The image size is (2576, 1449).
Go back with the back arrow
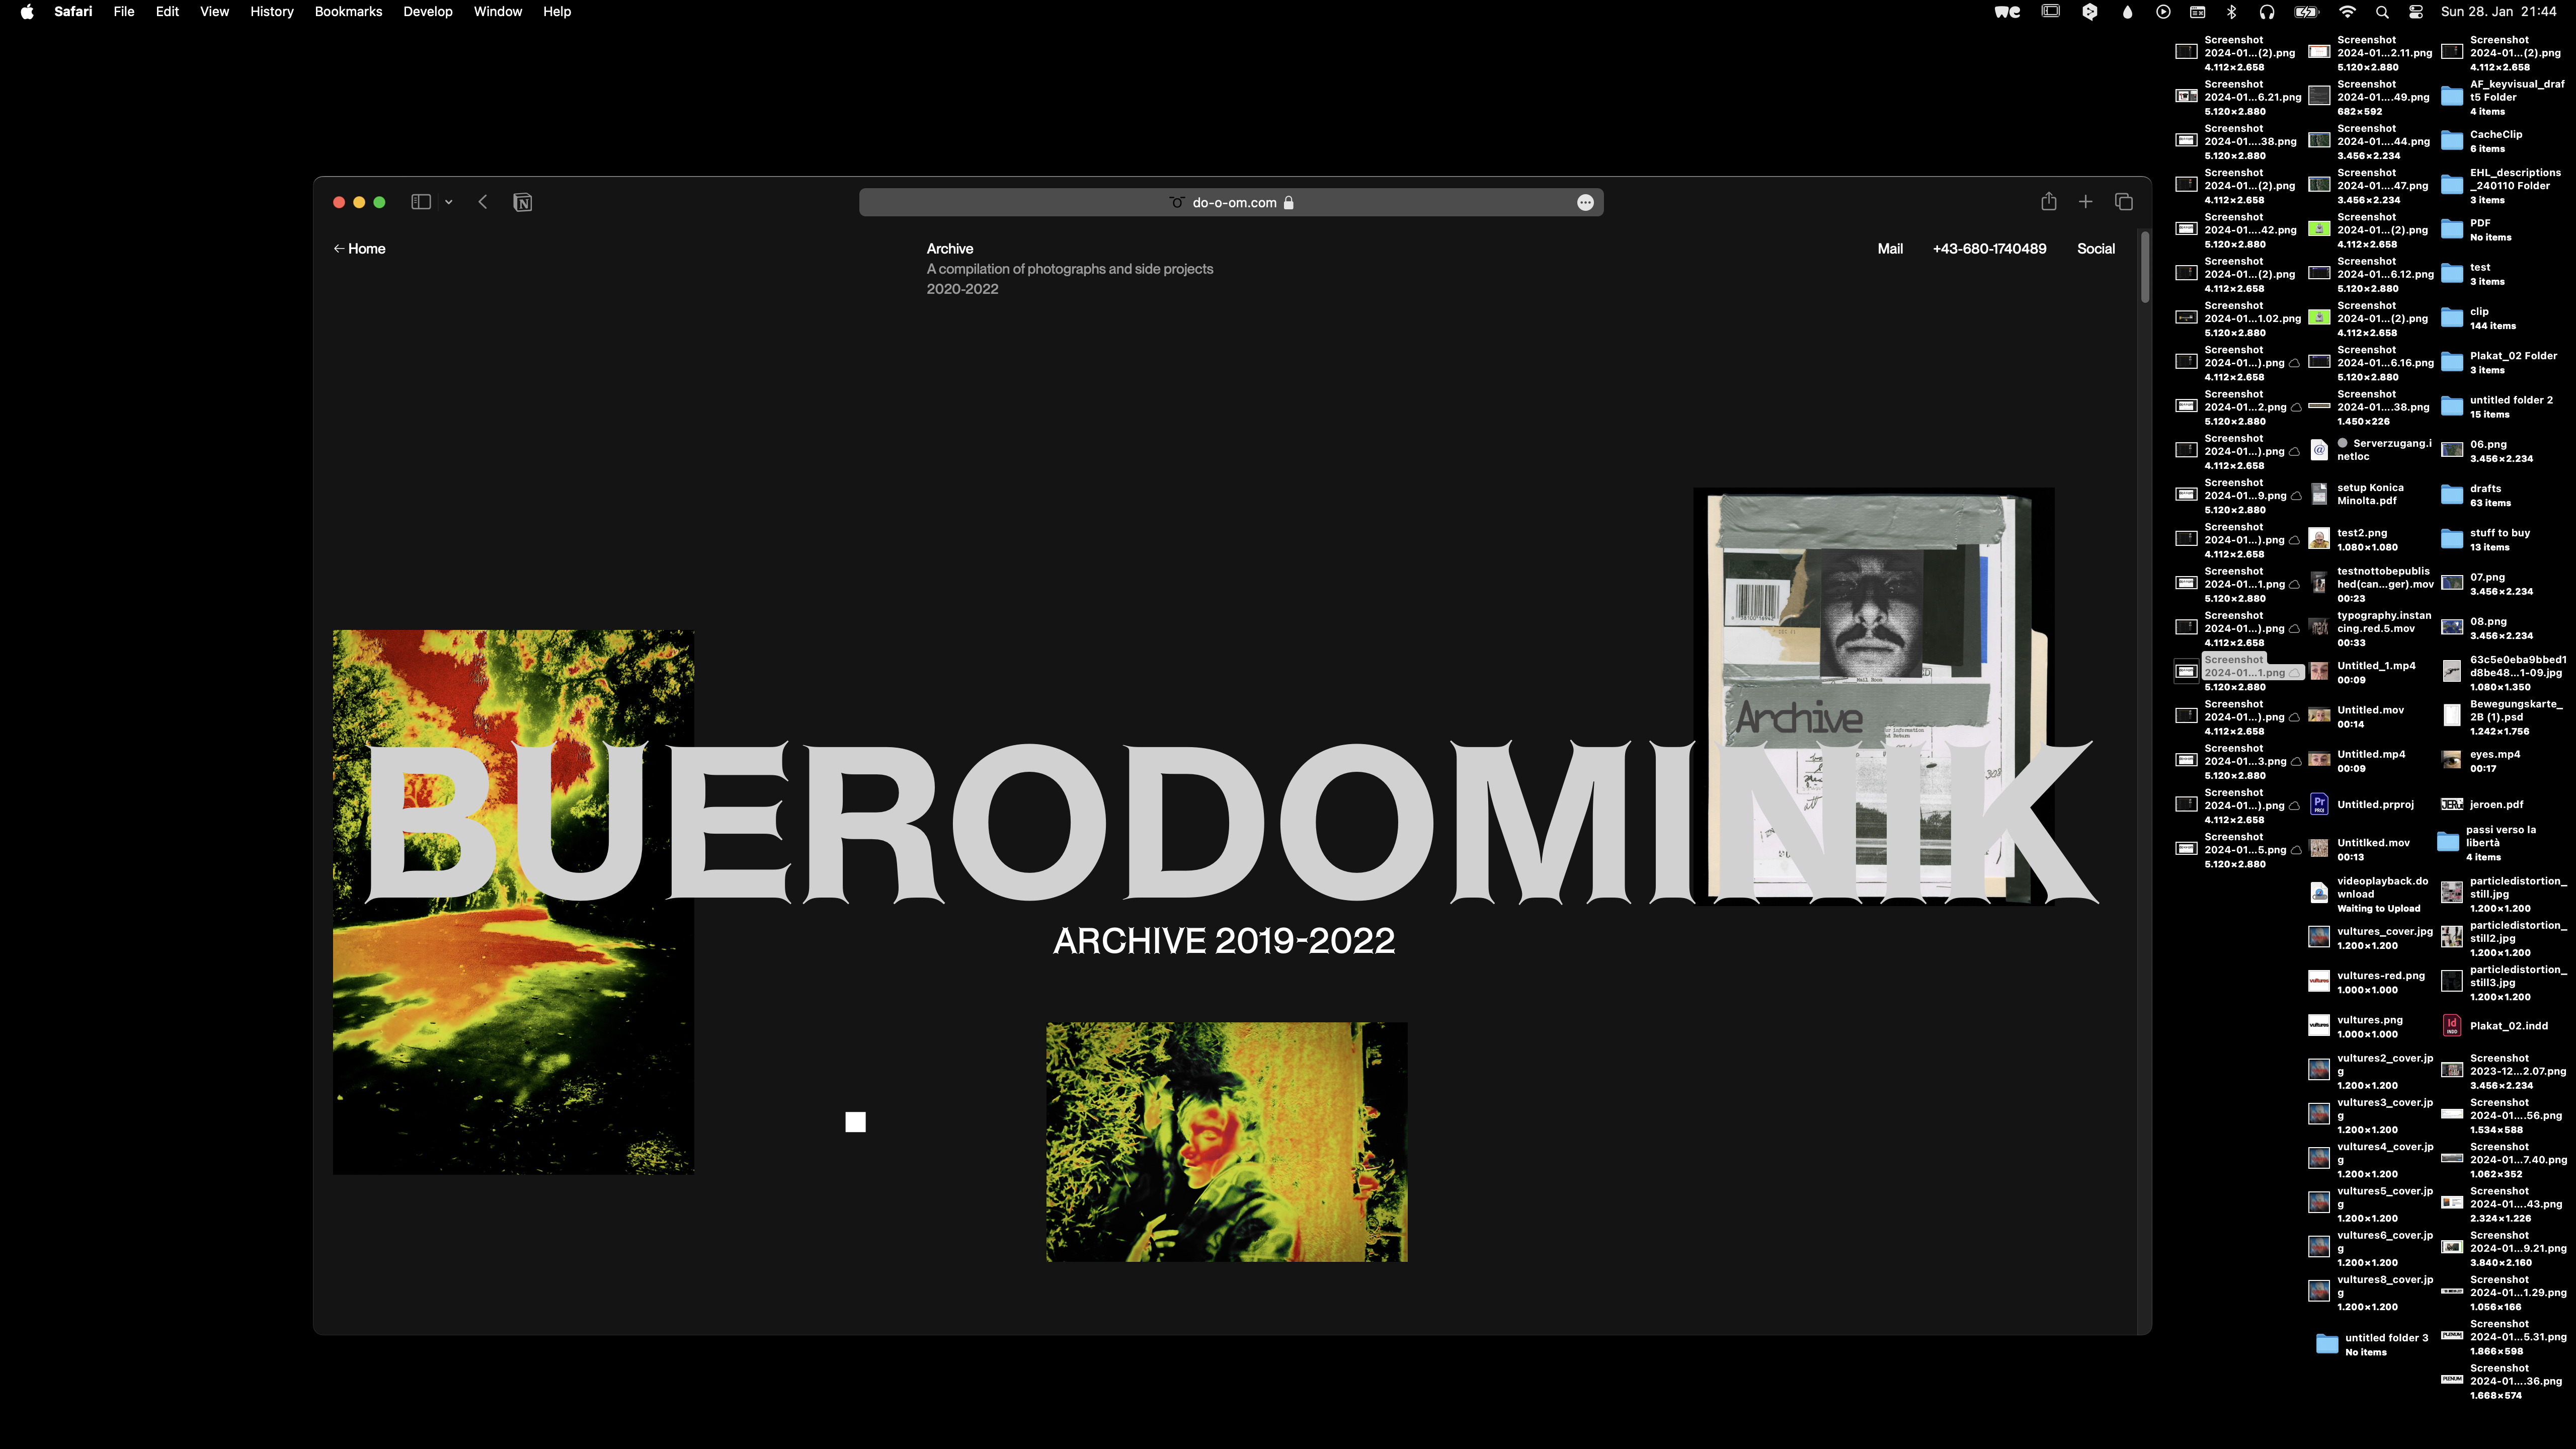point(483,202)
